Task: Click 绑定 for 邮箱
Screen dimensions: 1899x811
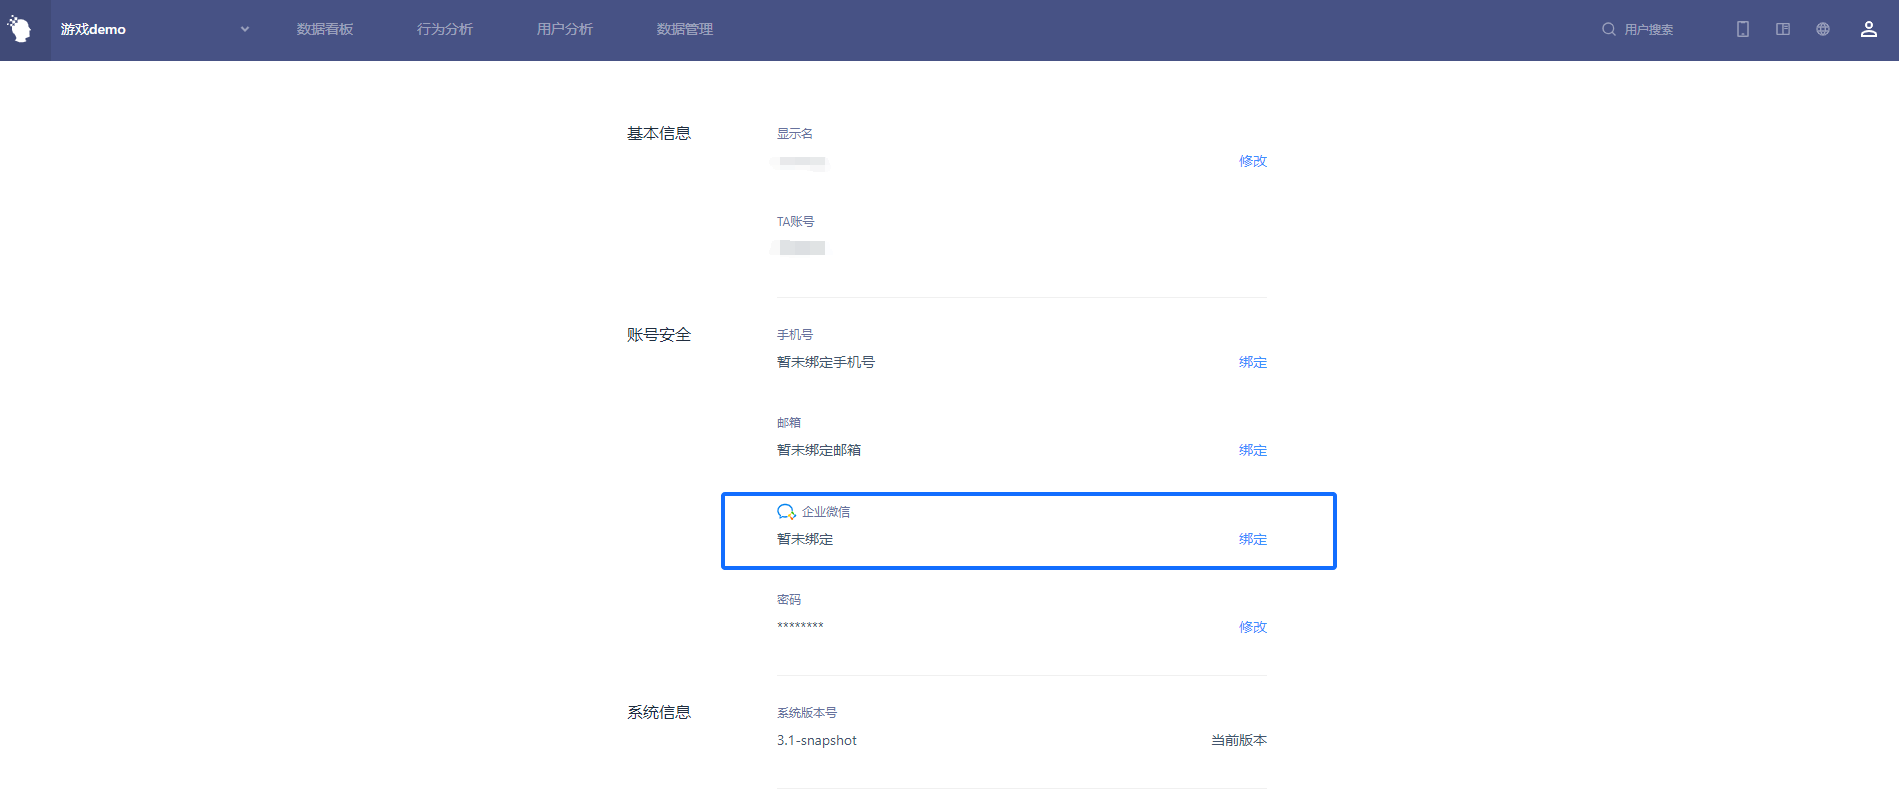Action: point(1252,450)
